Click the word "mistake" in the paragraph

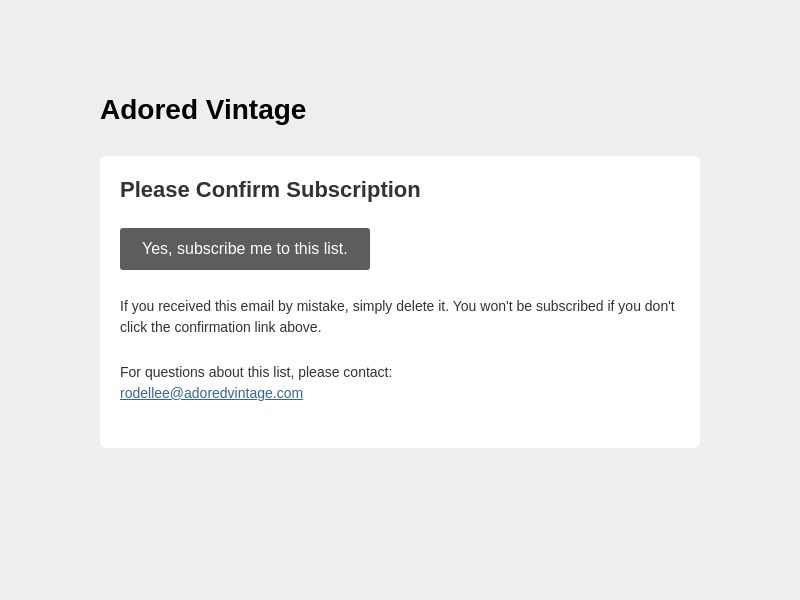(322, 306)
